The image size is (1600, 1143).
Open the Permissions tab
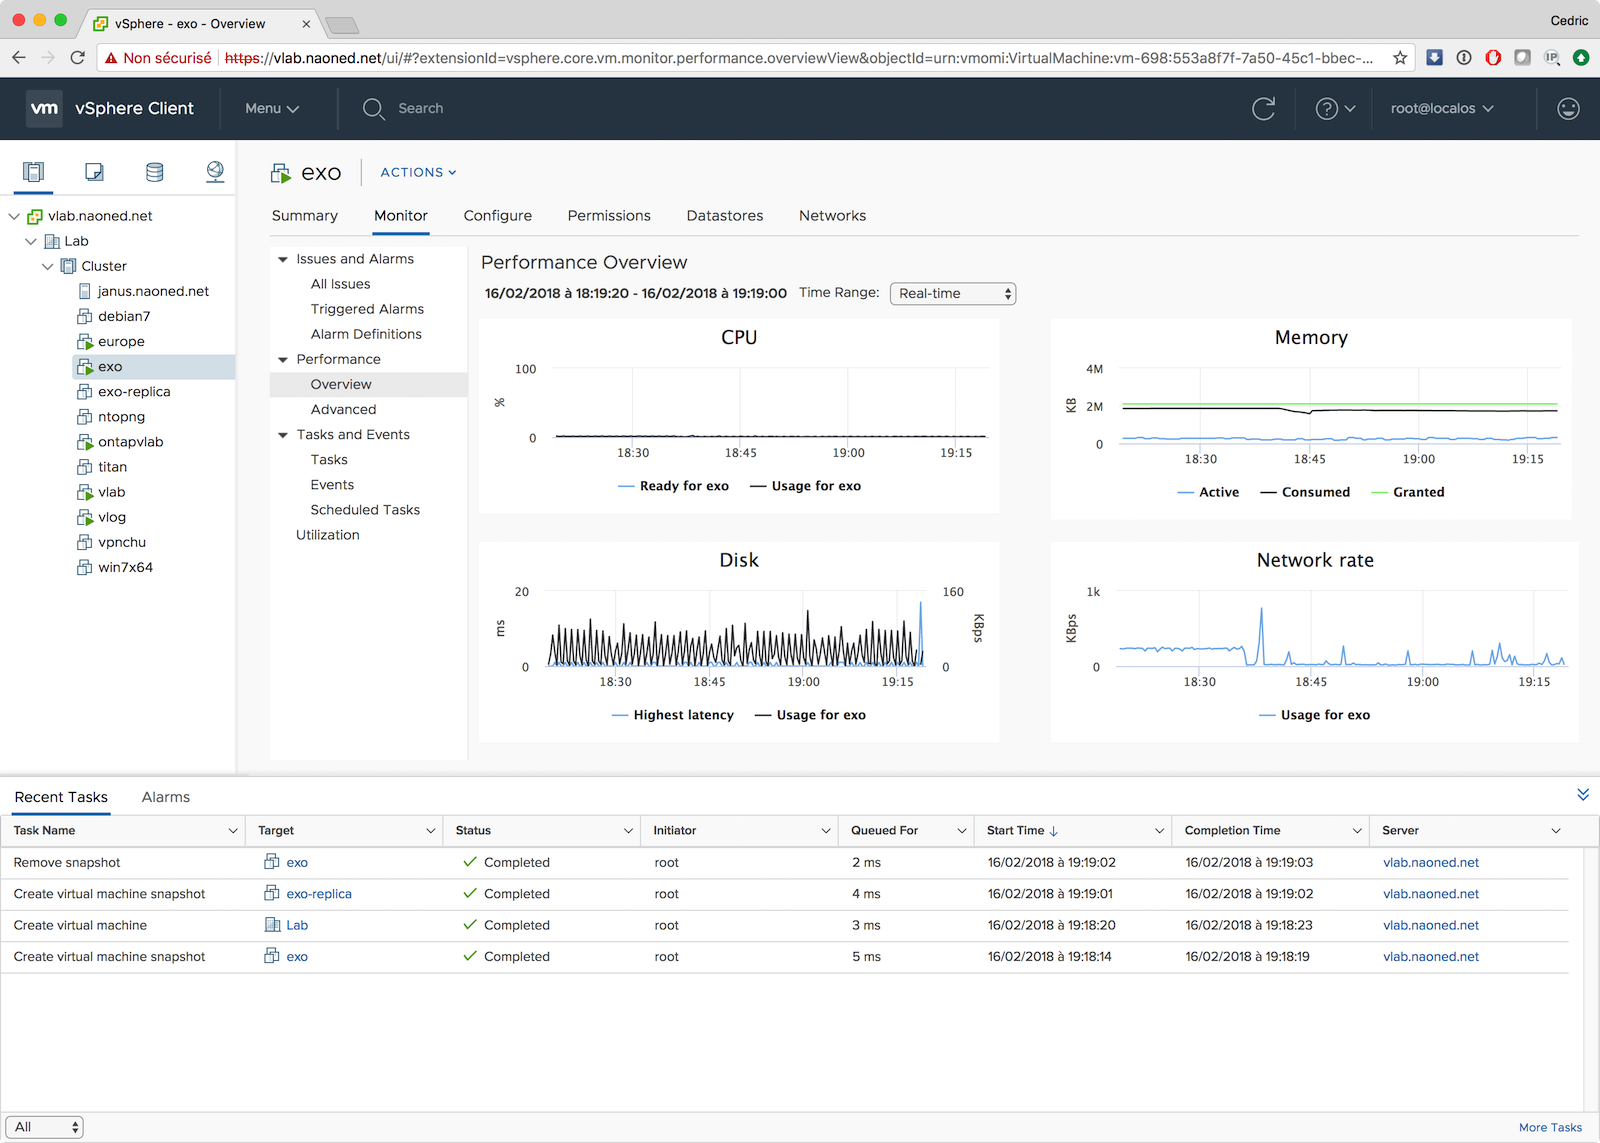point(609,216)
